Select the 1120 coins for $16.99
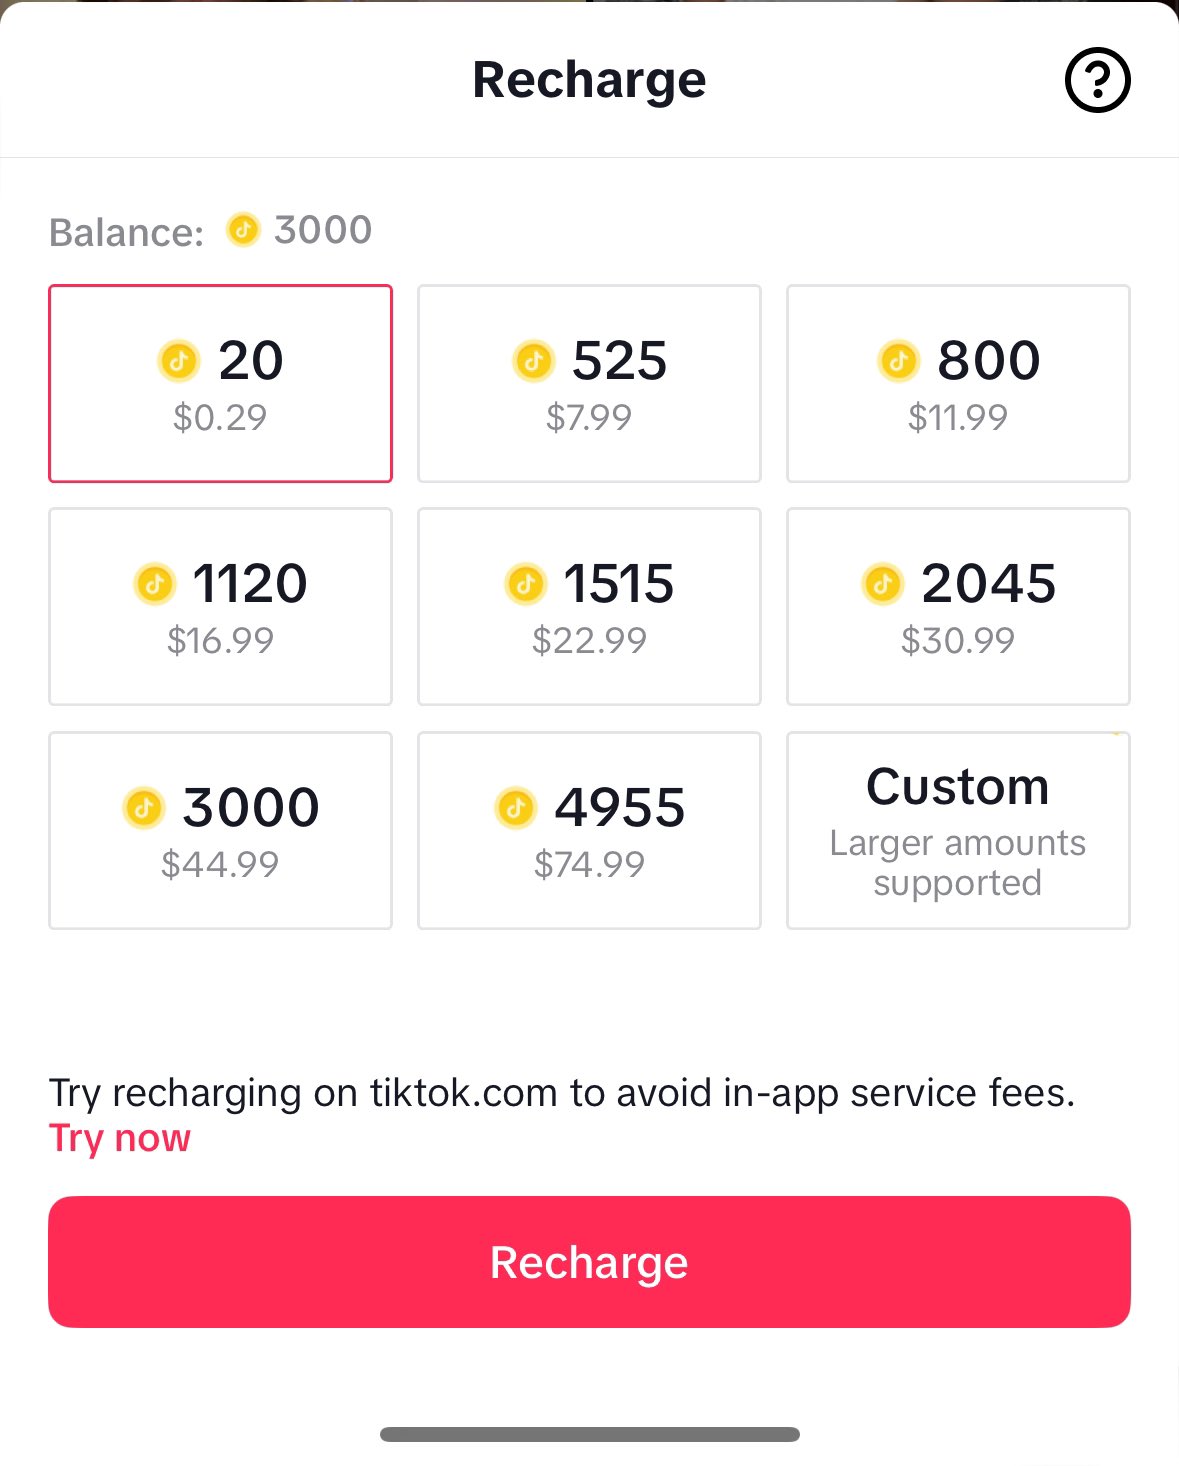 tap(220, 606)
